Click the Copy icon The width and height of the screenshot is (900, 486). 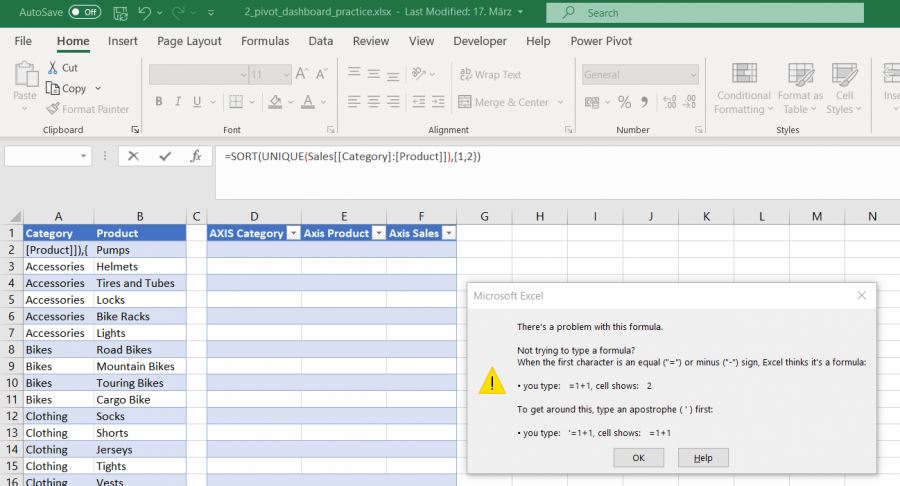pos(53,88)
